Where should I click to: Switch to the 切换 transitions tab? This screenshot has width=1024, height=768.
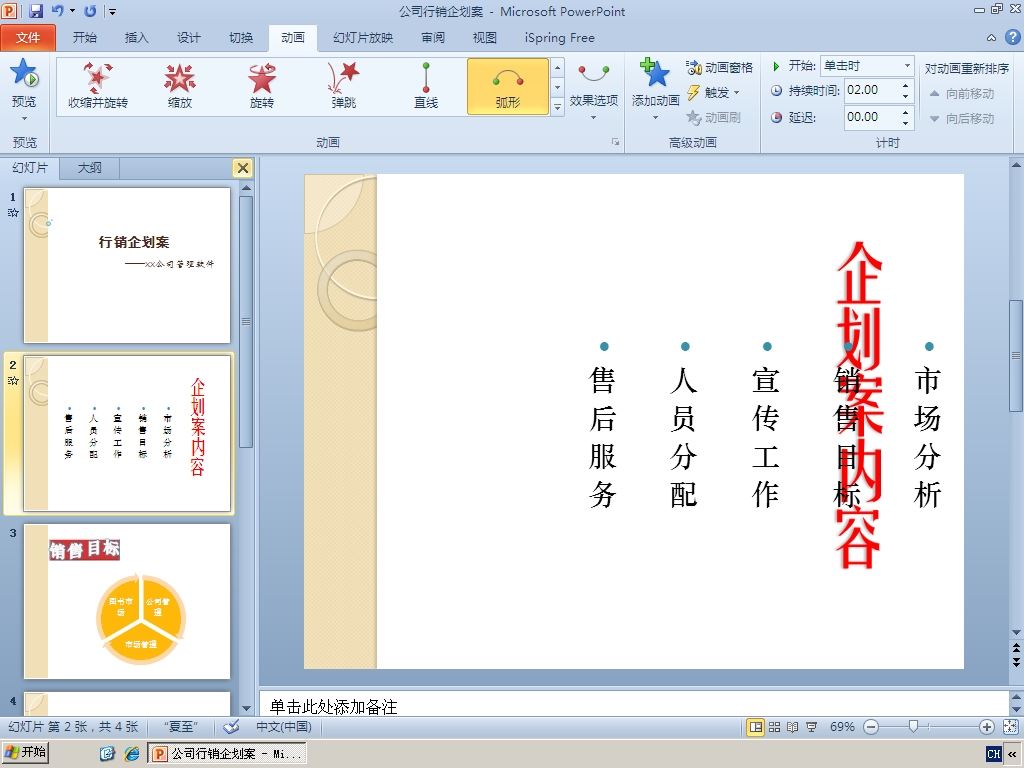[241, 38]
